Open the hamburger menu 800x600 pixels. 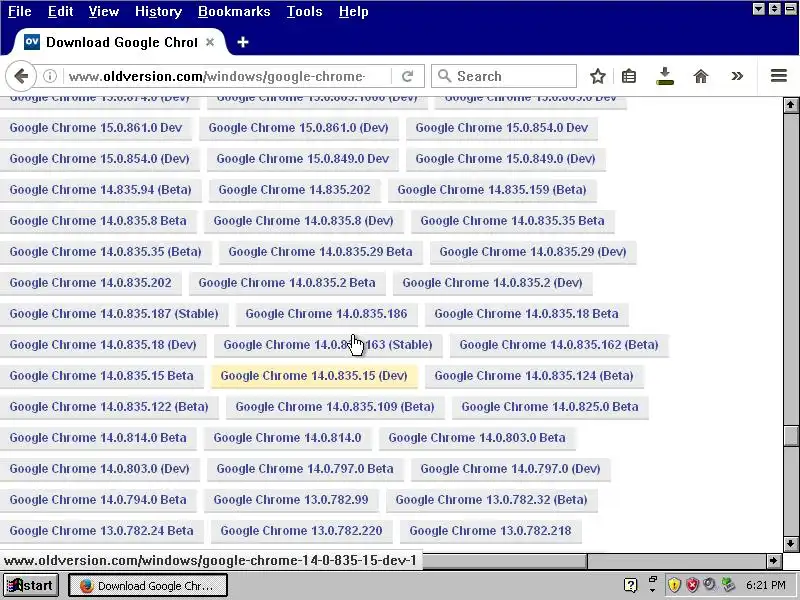click(x=779, y=76)
